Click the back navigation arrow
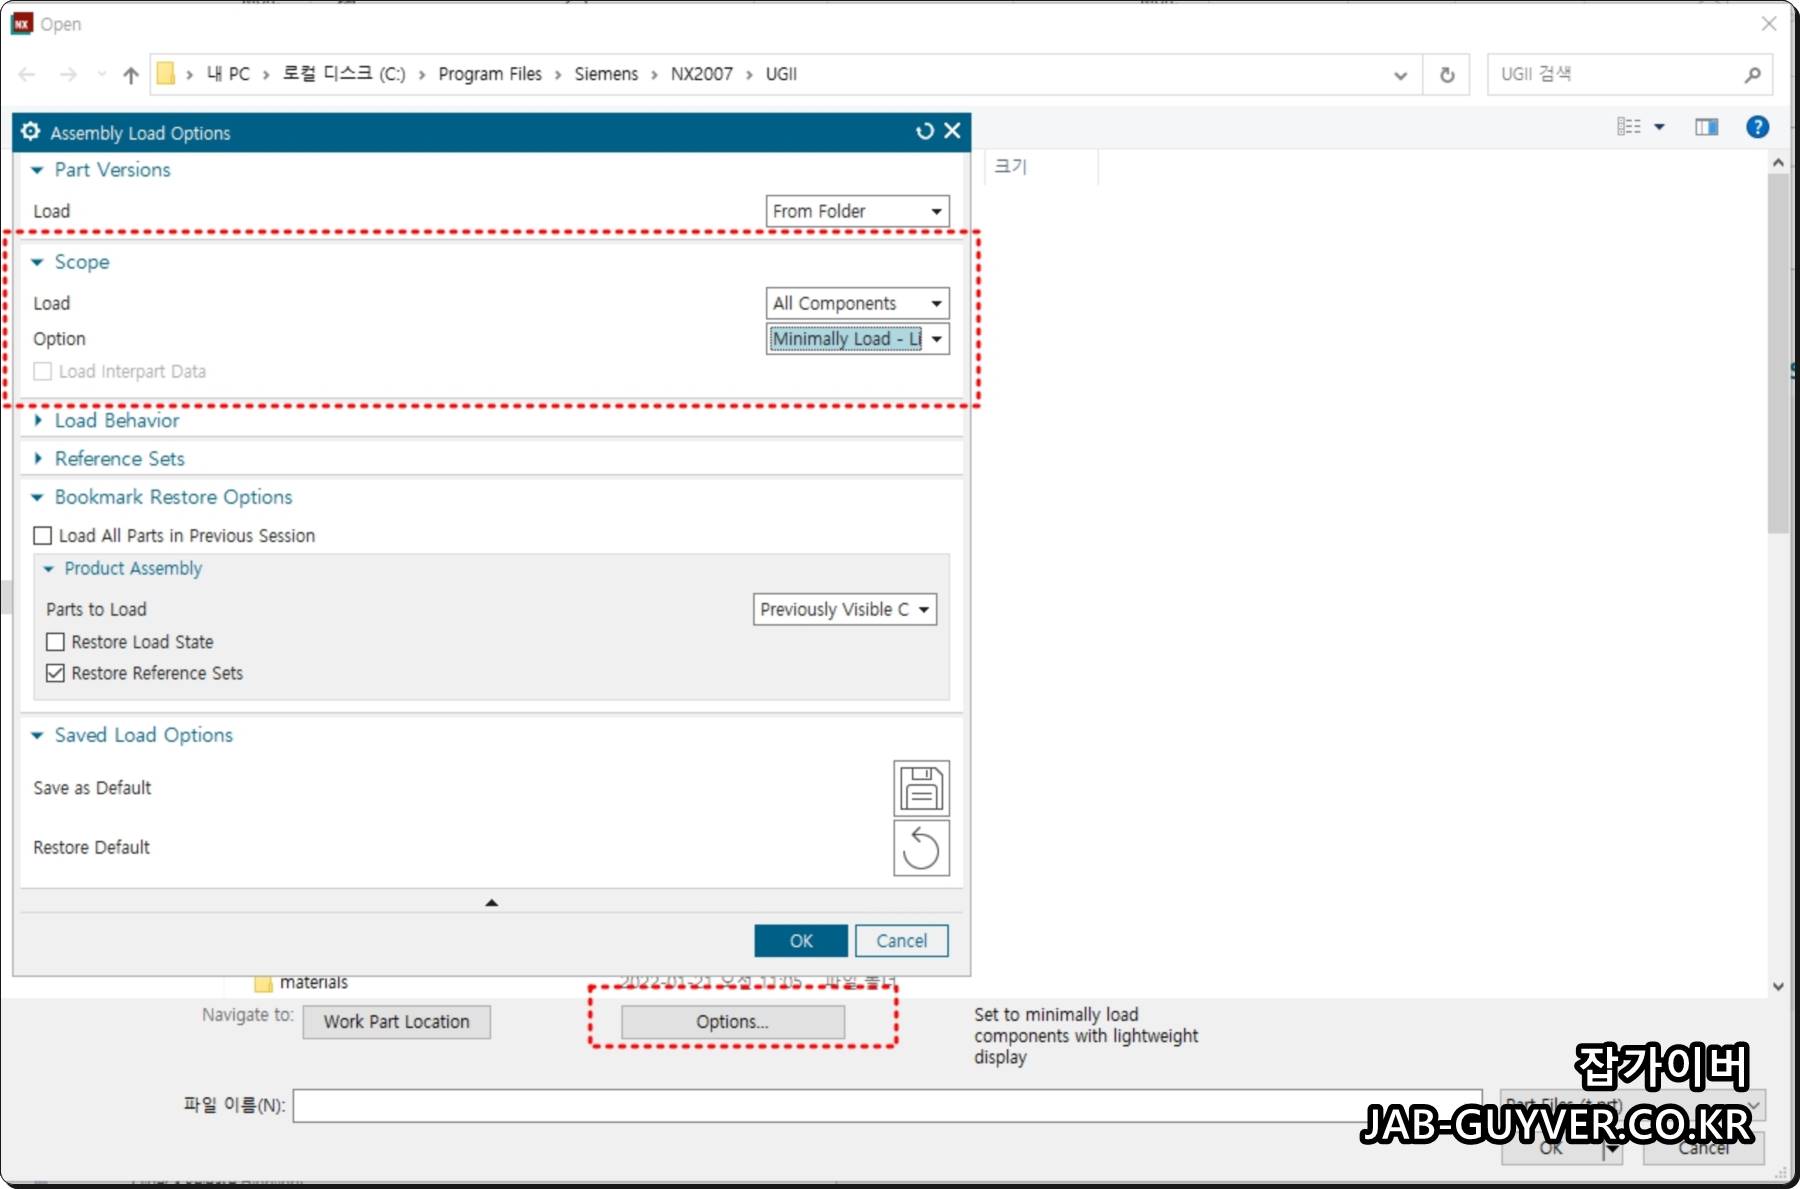Viewport: 1800px width, 1189px height. click(x=27, y=75)
